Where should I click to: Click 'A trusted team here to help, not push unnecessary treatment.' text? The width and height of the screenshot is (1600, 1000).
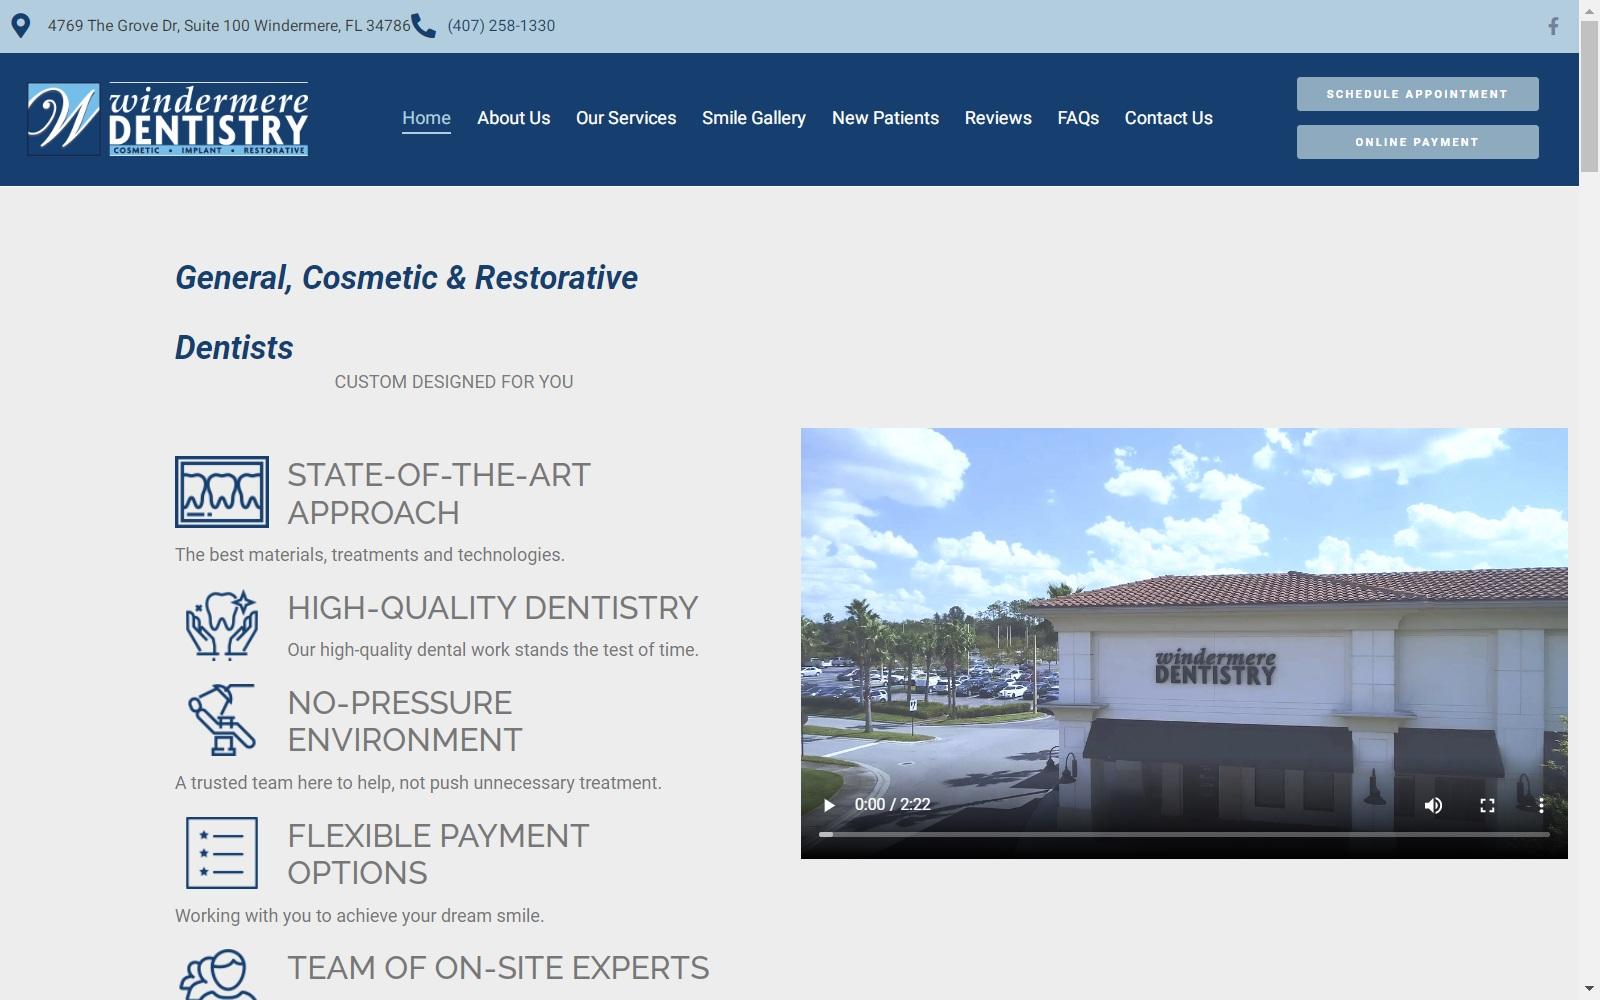point(418,783)
